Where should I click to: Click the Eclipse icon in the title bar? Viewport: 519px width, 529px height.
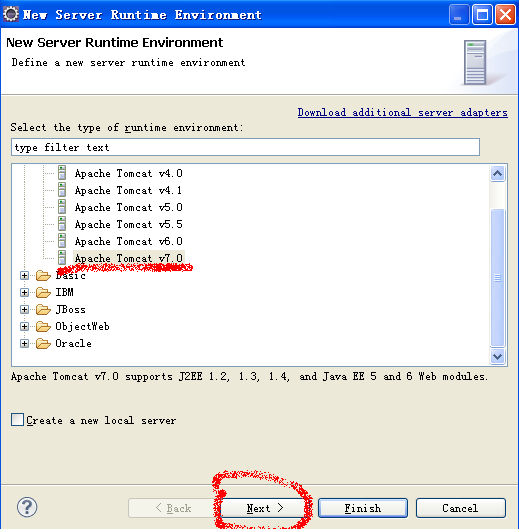pyautogui.click(x=11, y=14)
